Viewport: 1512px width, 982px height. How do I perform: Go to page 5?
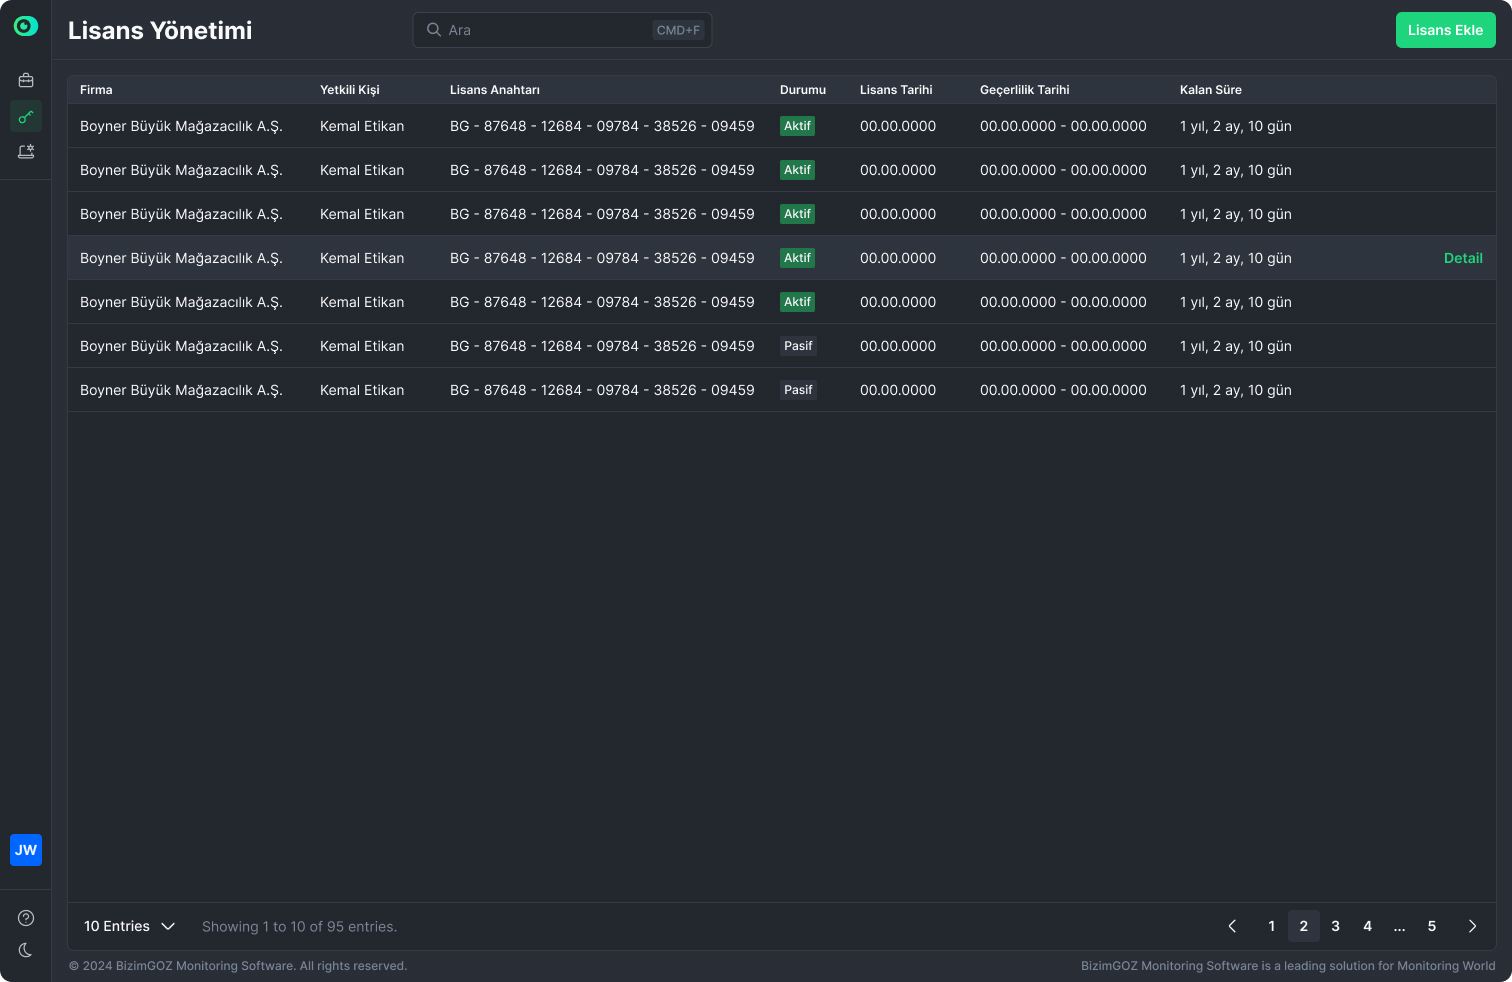[1432, 926]
